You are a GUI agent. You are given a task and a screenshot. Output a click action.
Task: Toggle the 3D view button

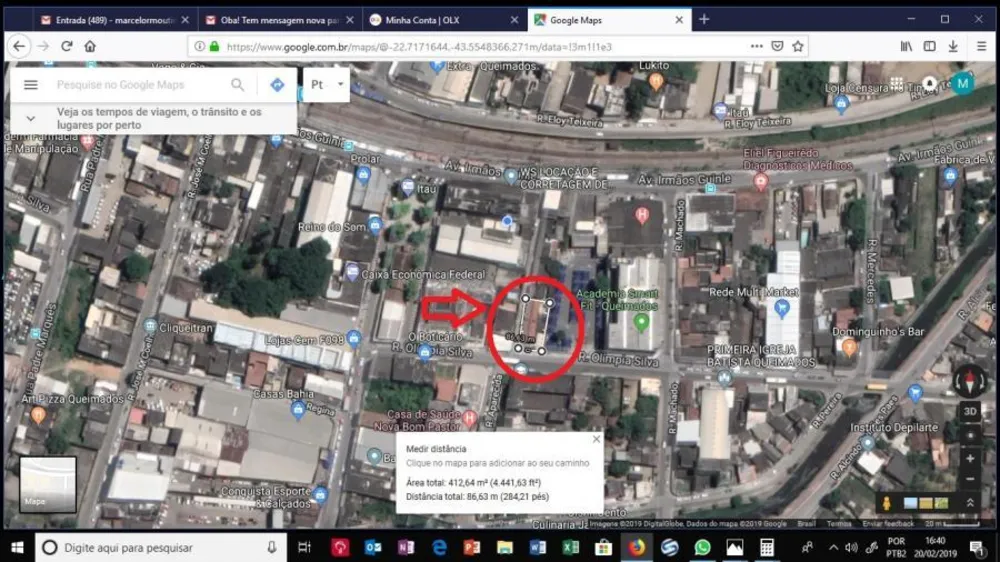coord(970,411)
